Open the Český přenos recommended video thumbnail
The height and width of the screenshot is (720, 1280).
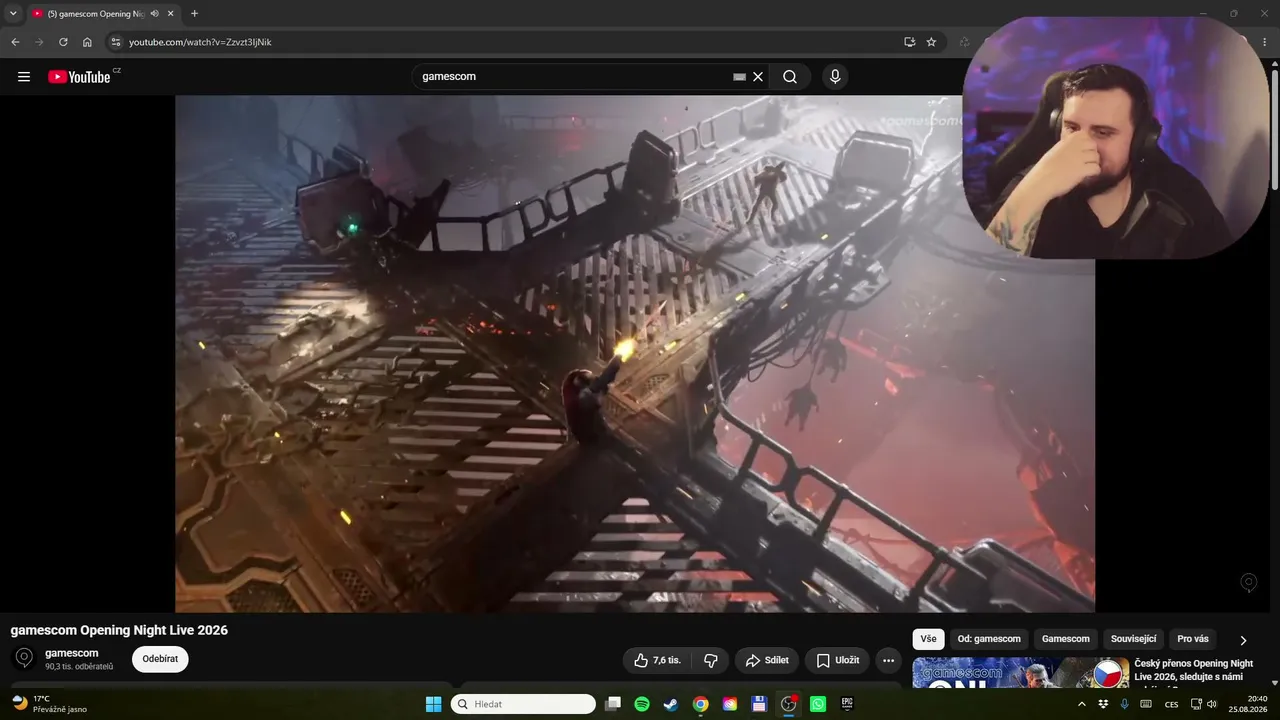1020,673
